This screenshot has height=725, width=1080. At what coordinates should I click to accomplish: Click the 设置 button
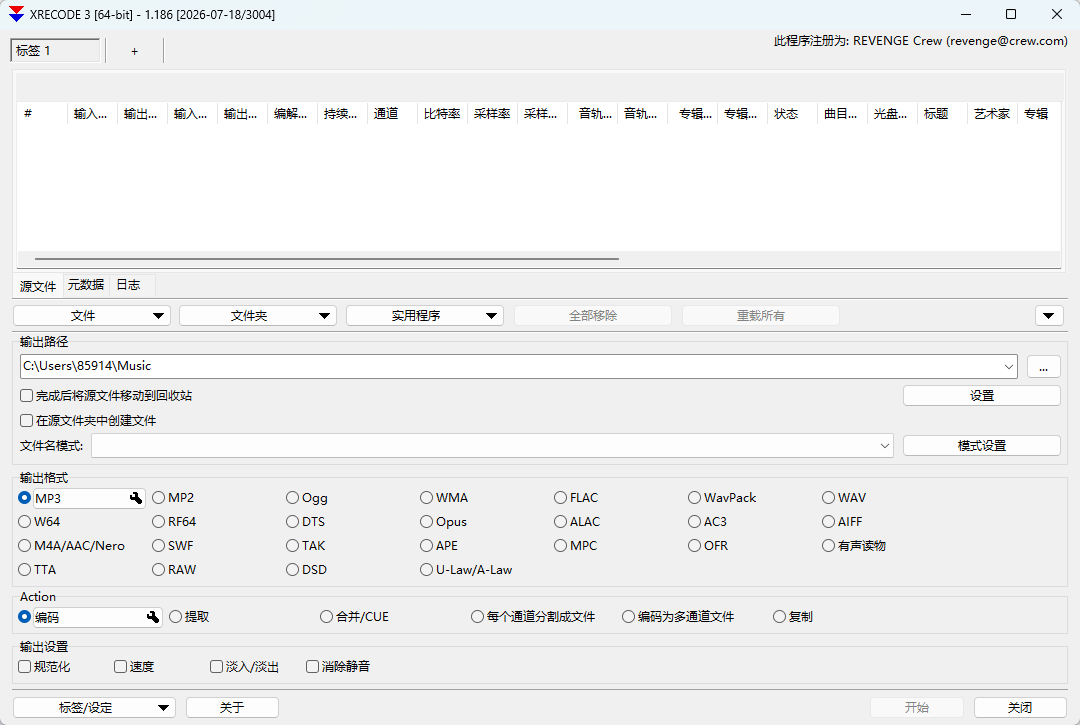point(982,396)
